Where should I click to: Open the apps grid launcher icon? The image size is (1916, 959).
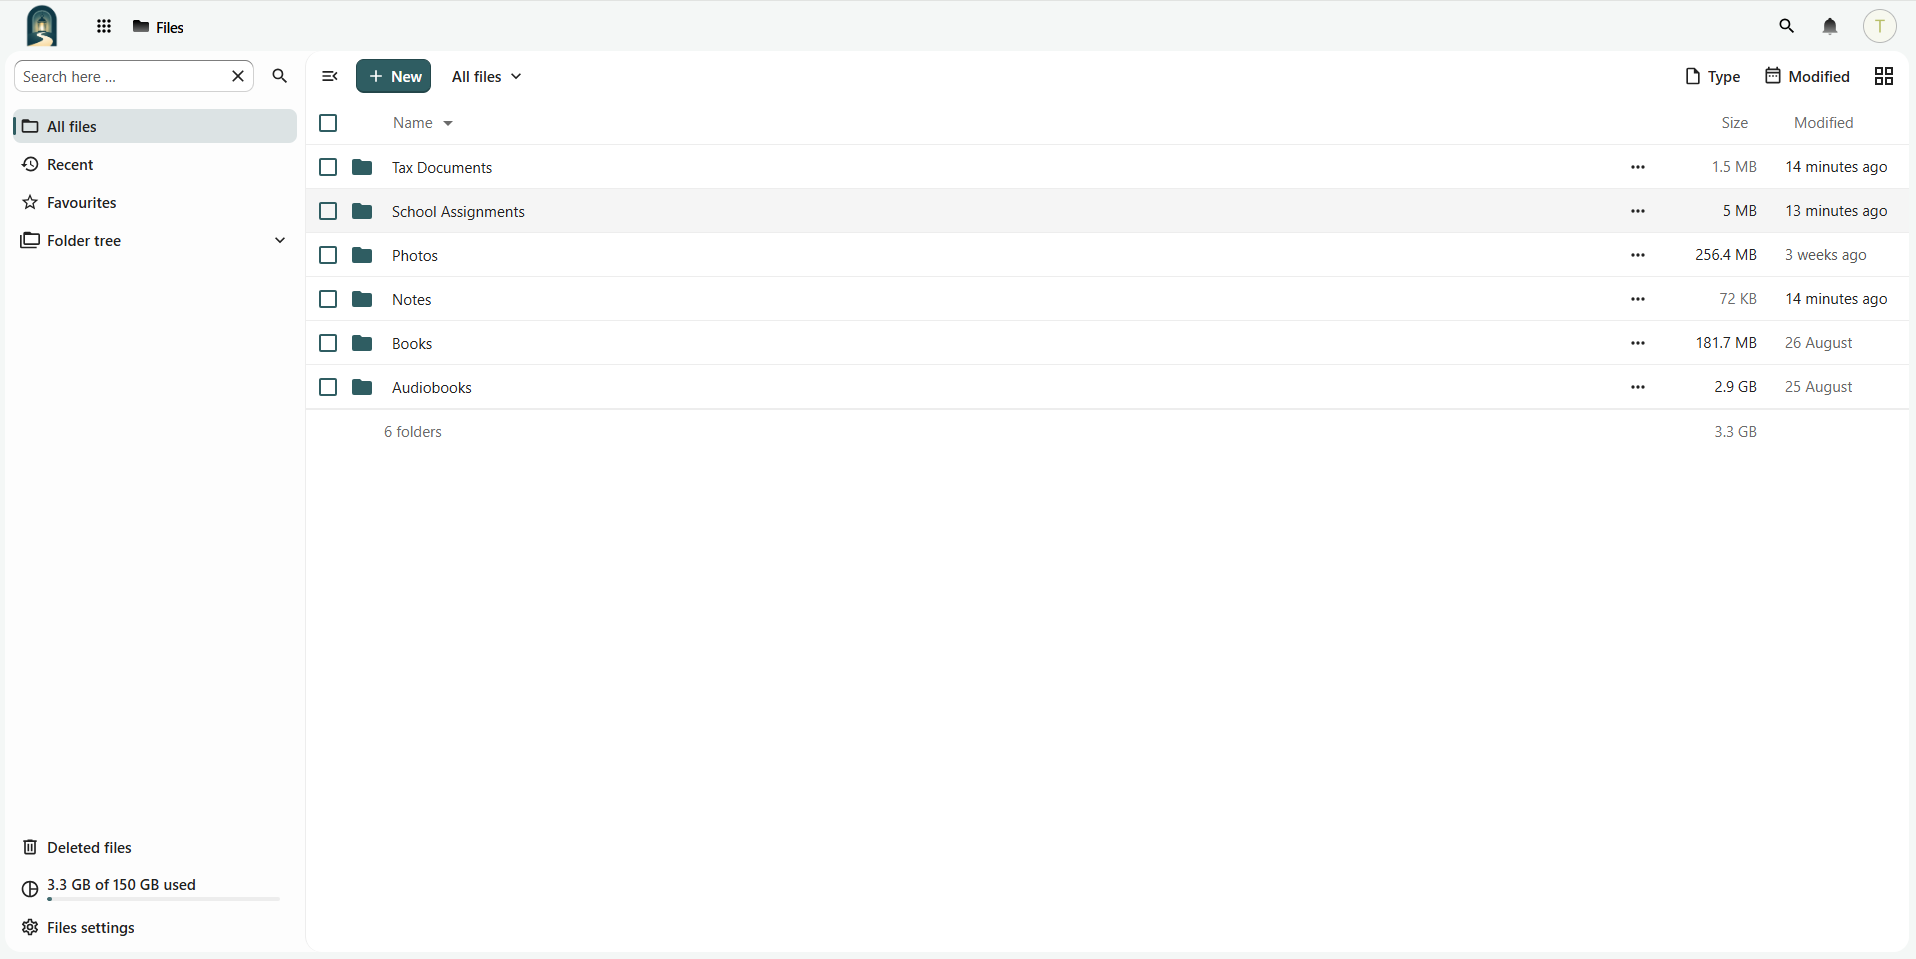[104, 27]
